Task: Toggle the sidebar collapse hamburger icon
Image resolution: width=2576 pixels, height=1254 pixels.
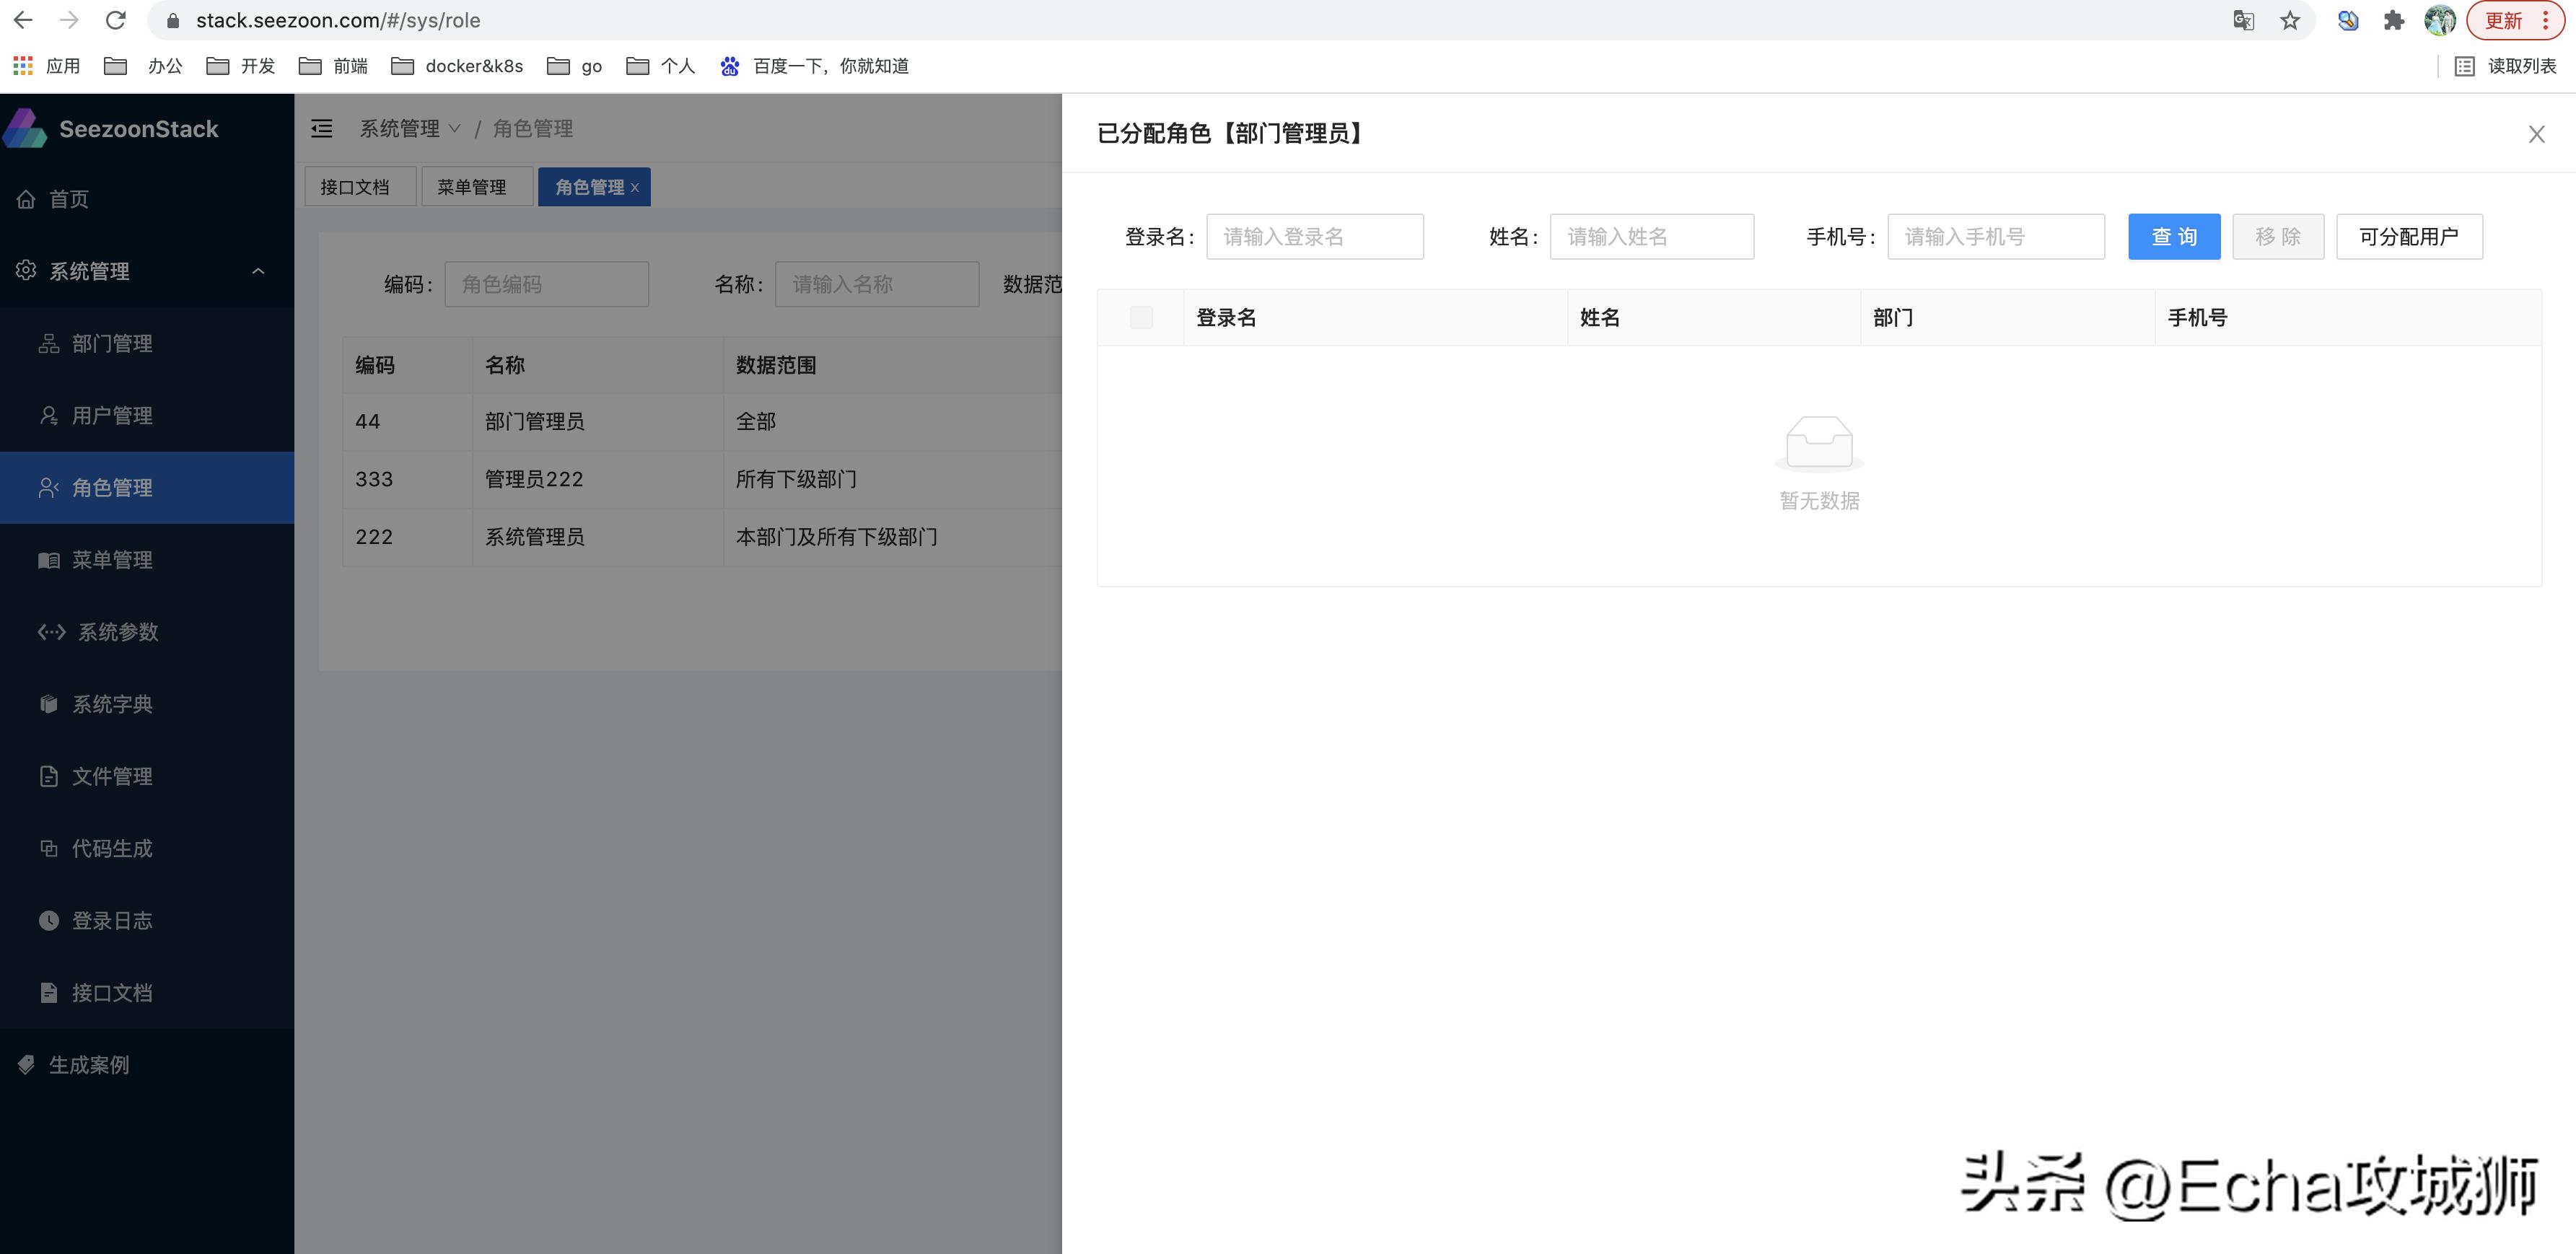Action: [322, 128]
